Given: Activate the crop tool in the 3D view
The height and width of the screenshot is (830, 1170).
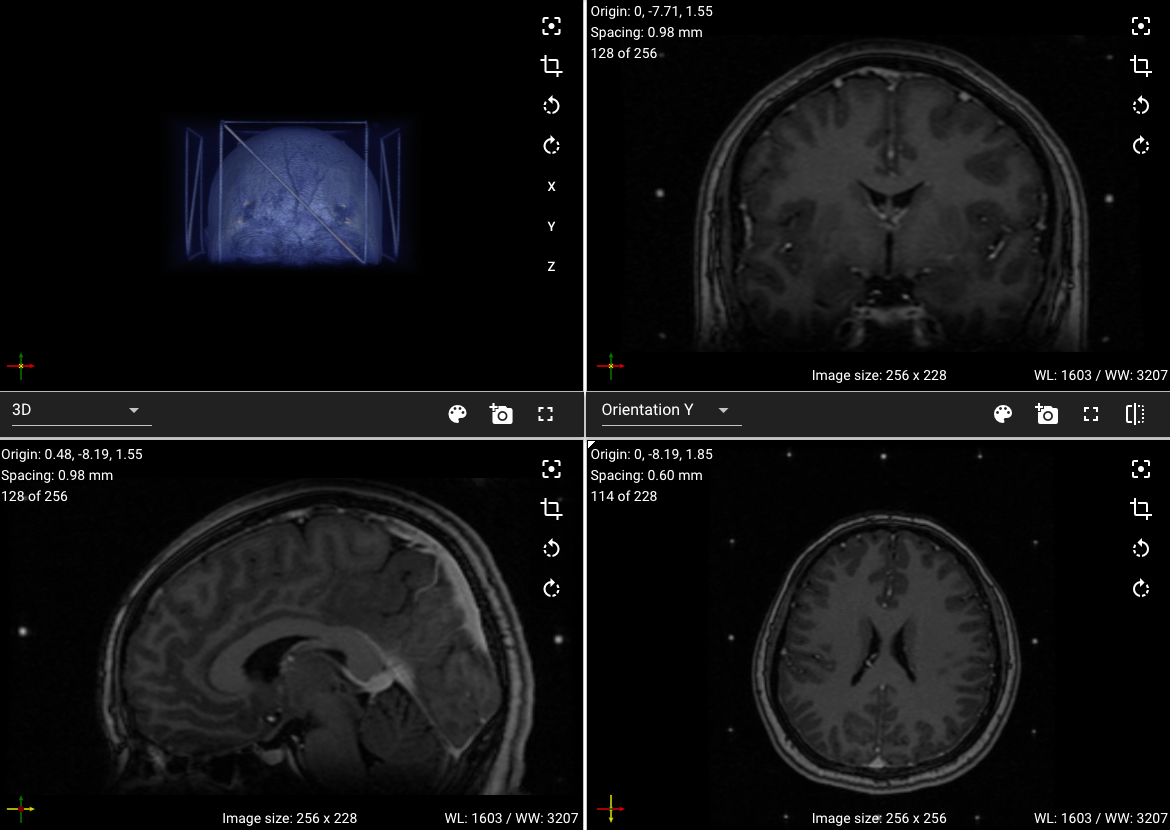Looking at the screenshot, I should [x=551, y=66].
